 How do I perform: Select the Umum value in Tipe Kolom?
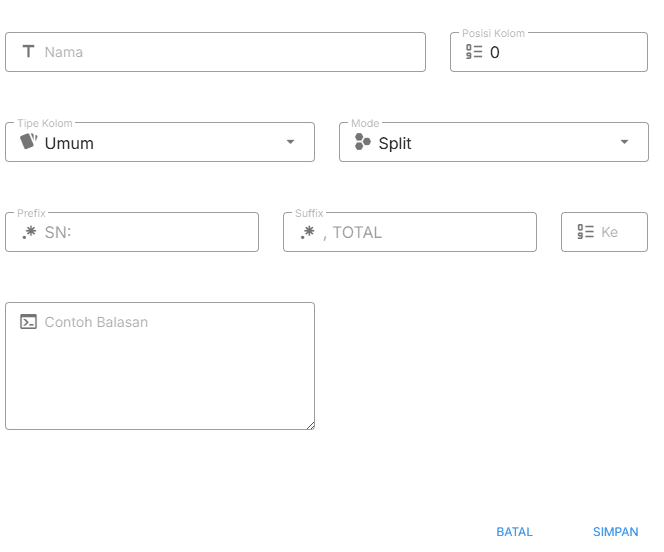pyautogui.click(x=70, y=143)
